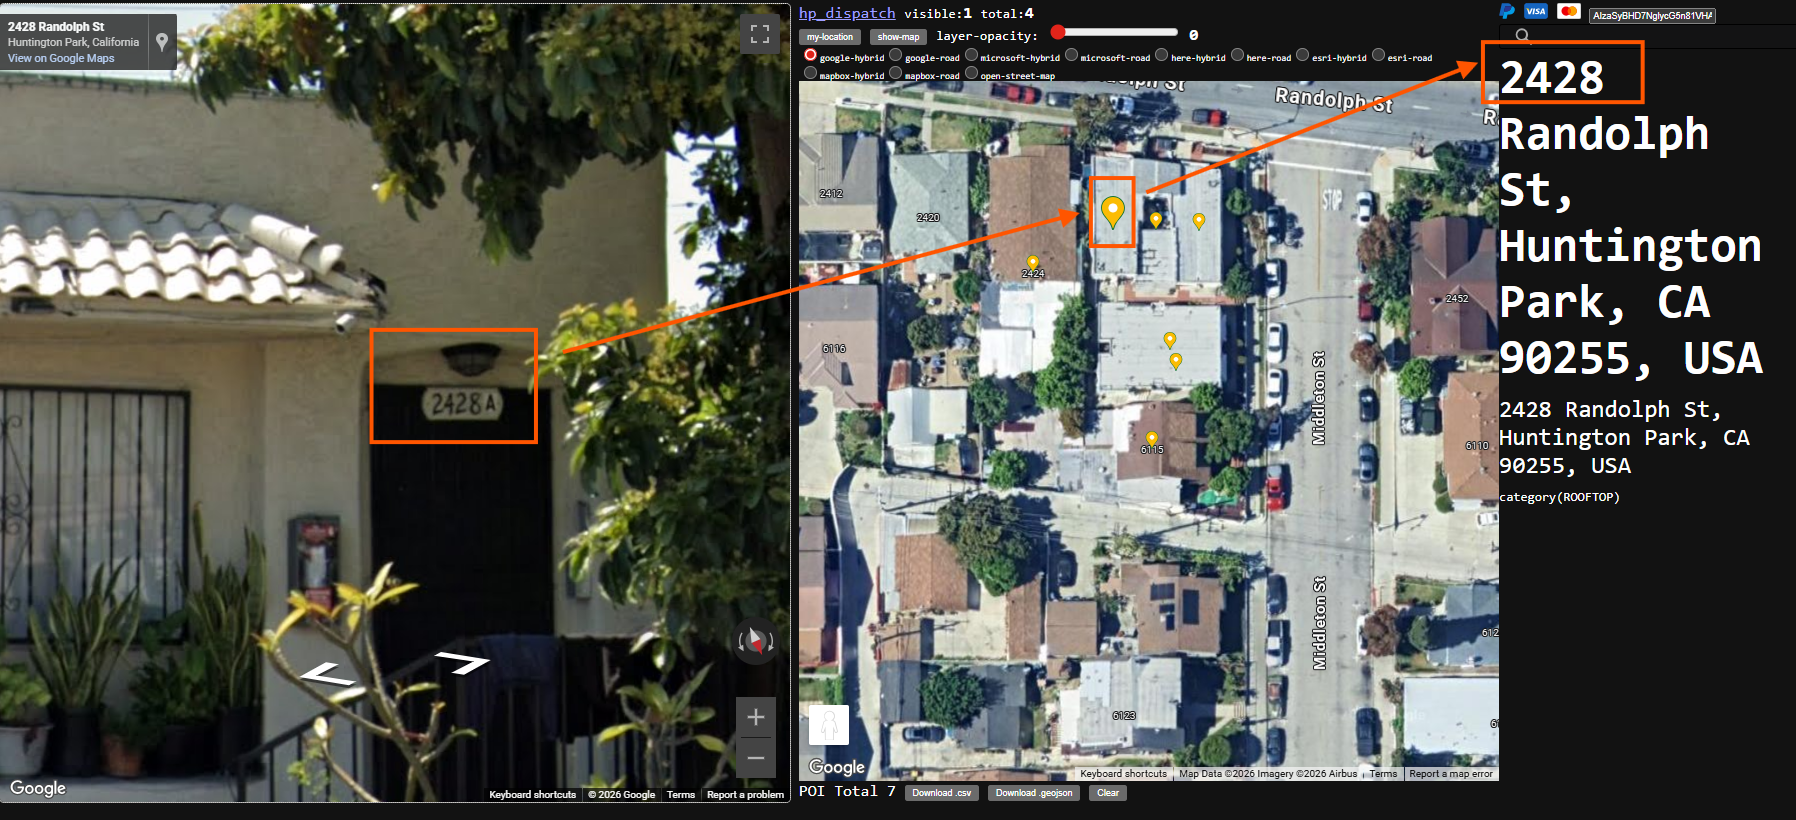Zoom out on the Street View image
The height and width of the screenshot is (820, 1796).
coord(756,758)
